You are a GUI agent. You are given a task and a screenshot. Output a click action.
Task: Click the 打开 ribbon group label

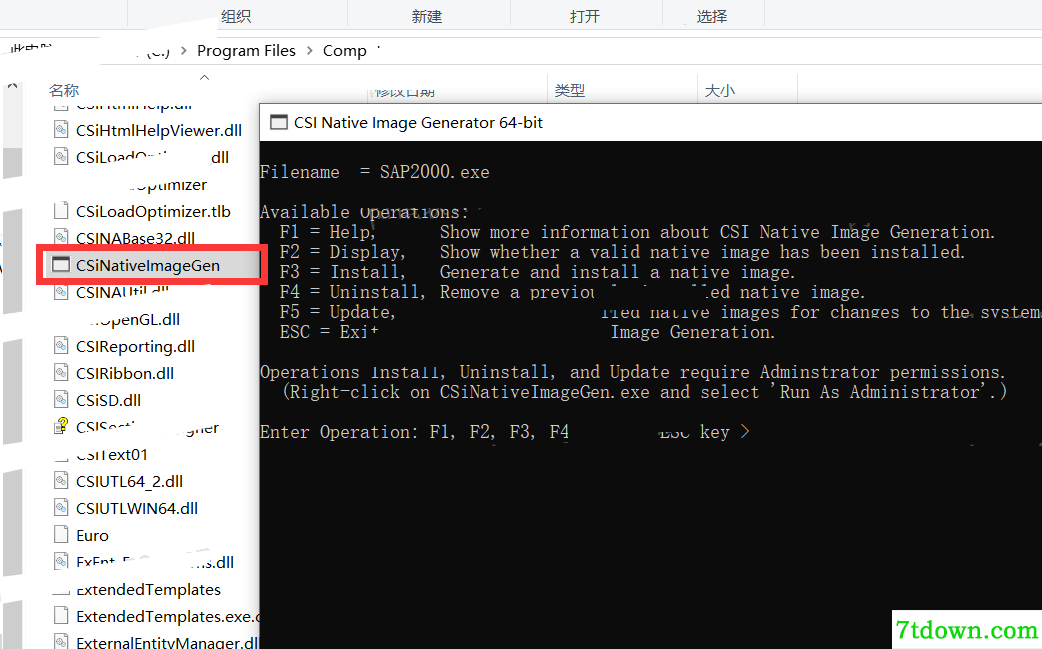pos(585,17)
